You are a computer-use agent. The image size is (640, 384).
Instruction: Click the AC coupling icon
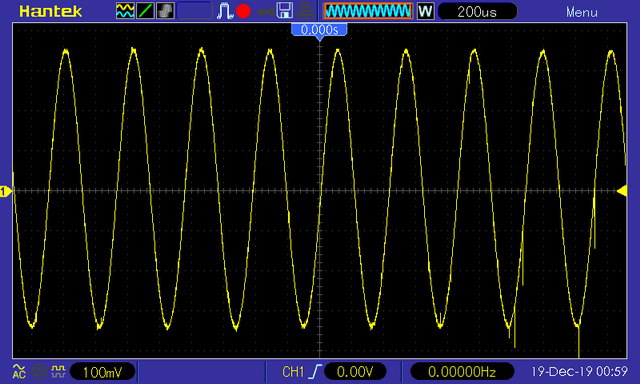point(19,371)
